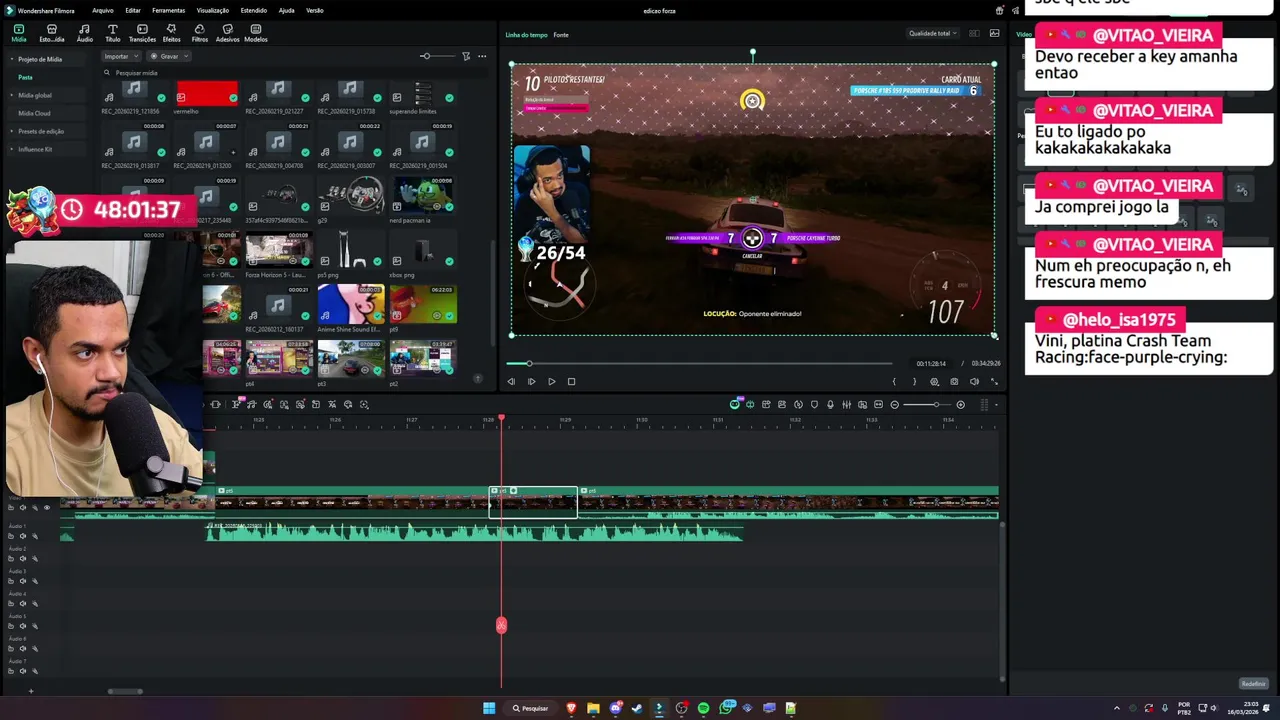The width and height of the screenshot is (1280, 720).
Task: Click the preview mark-in bracket icon
Action: 894,381
